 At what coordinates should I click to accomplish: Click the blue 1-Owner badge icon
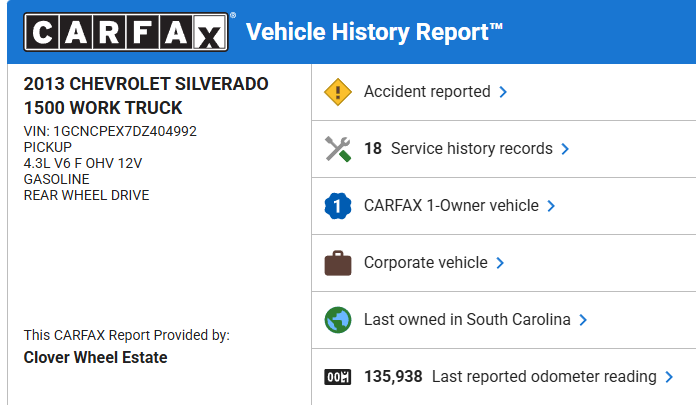click(x=338, y=206)
